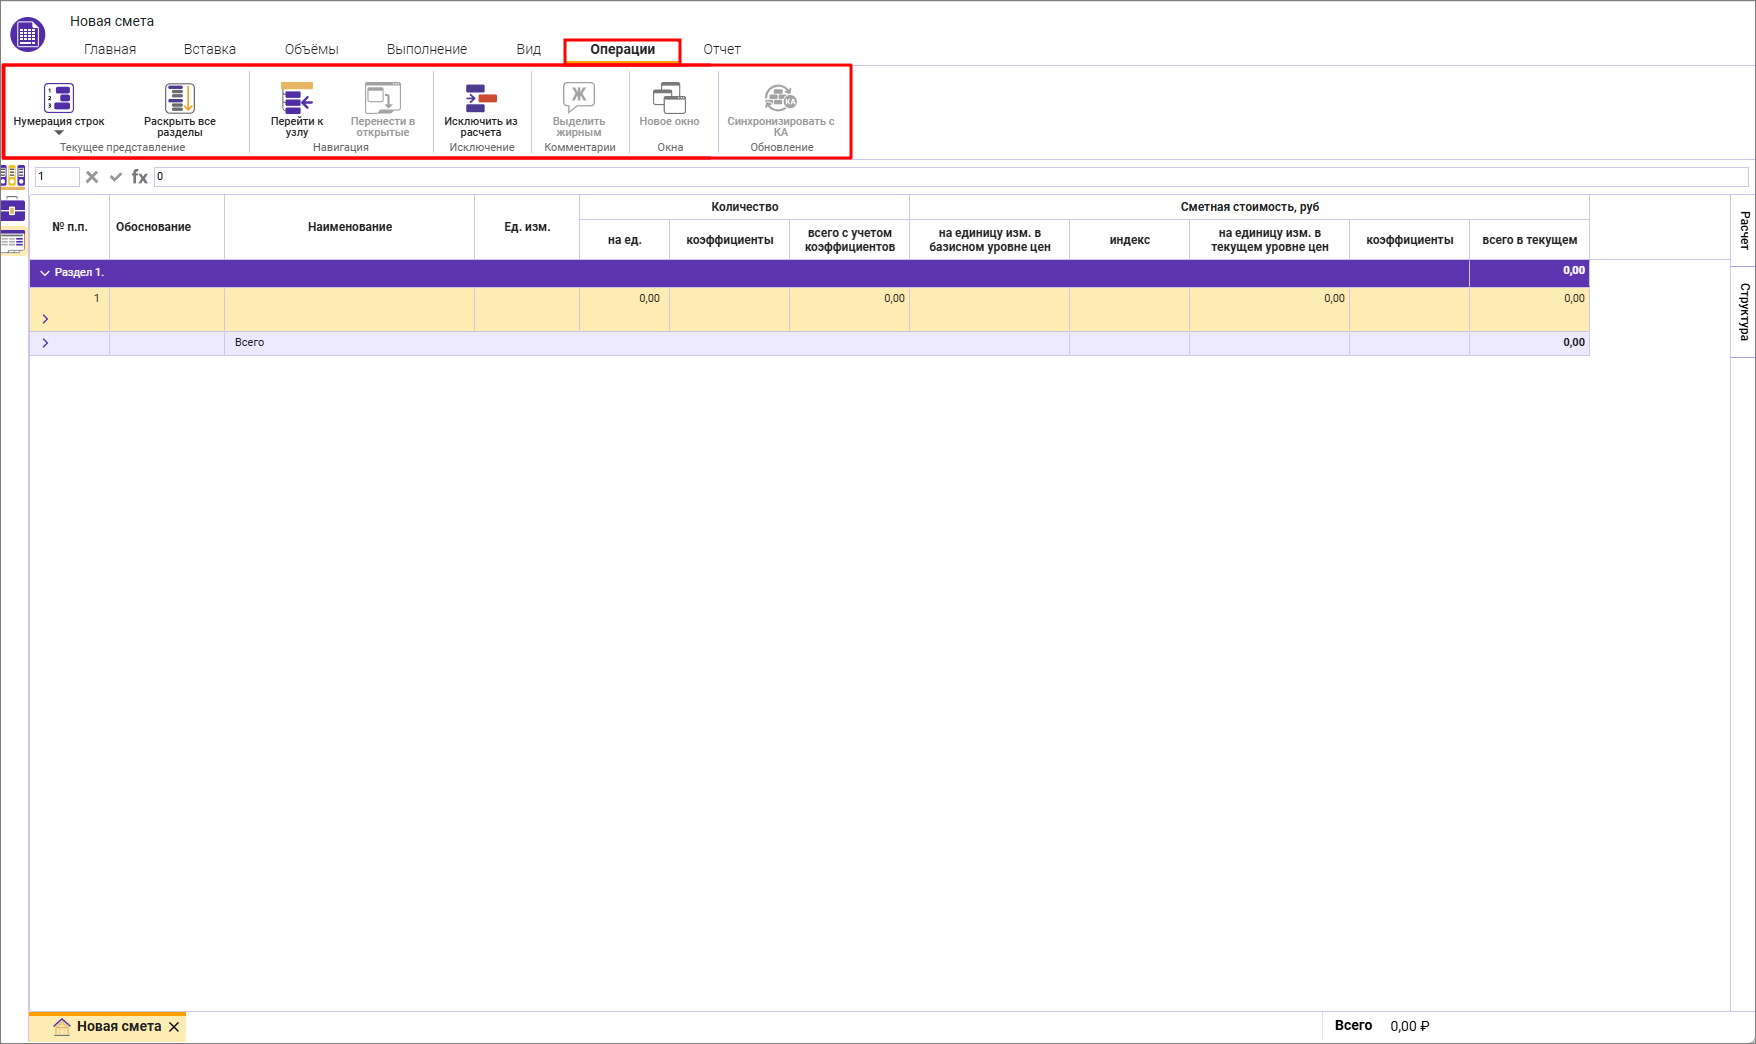Click the table sheet icon in left sidebar
1756x1044 pixels.
tap(13, 241)
